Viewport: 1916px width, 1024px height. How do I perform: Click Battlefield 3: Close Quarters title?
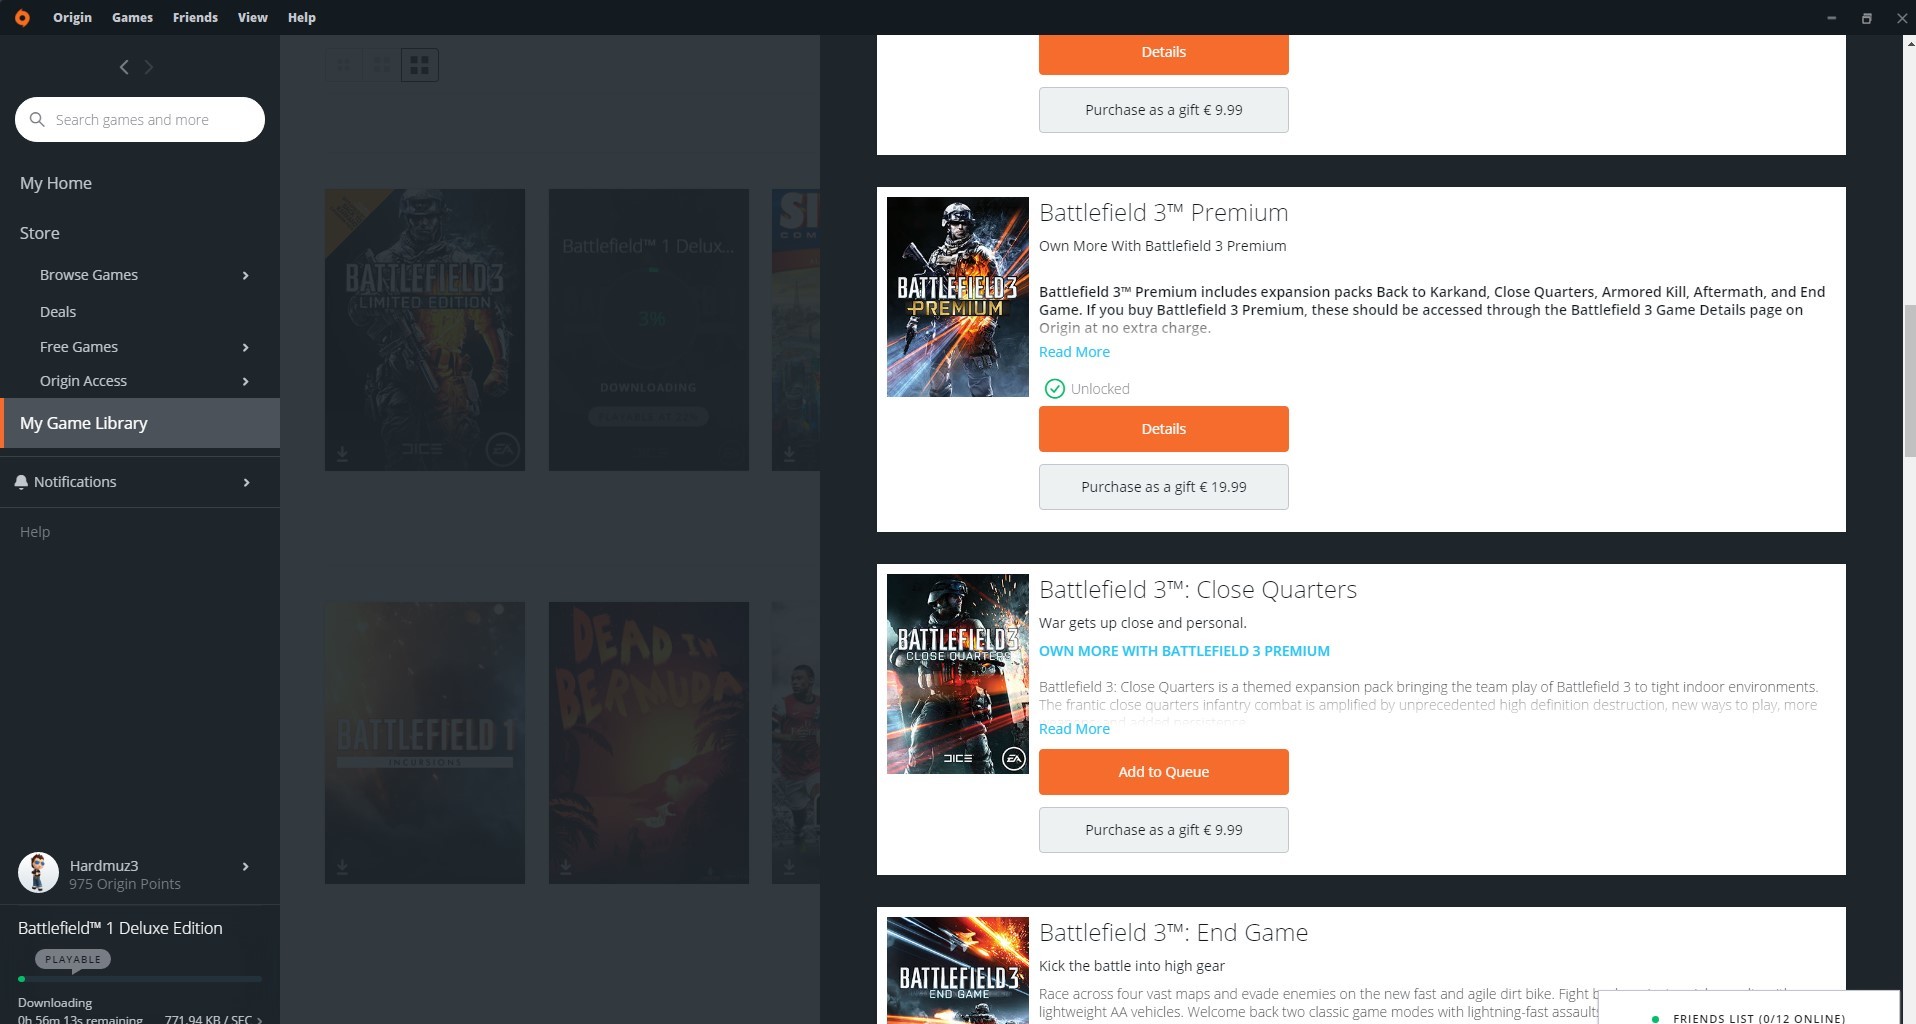(x=1197, y=590)
